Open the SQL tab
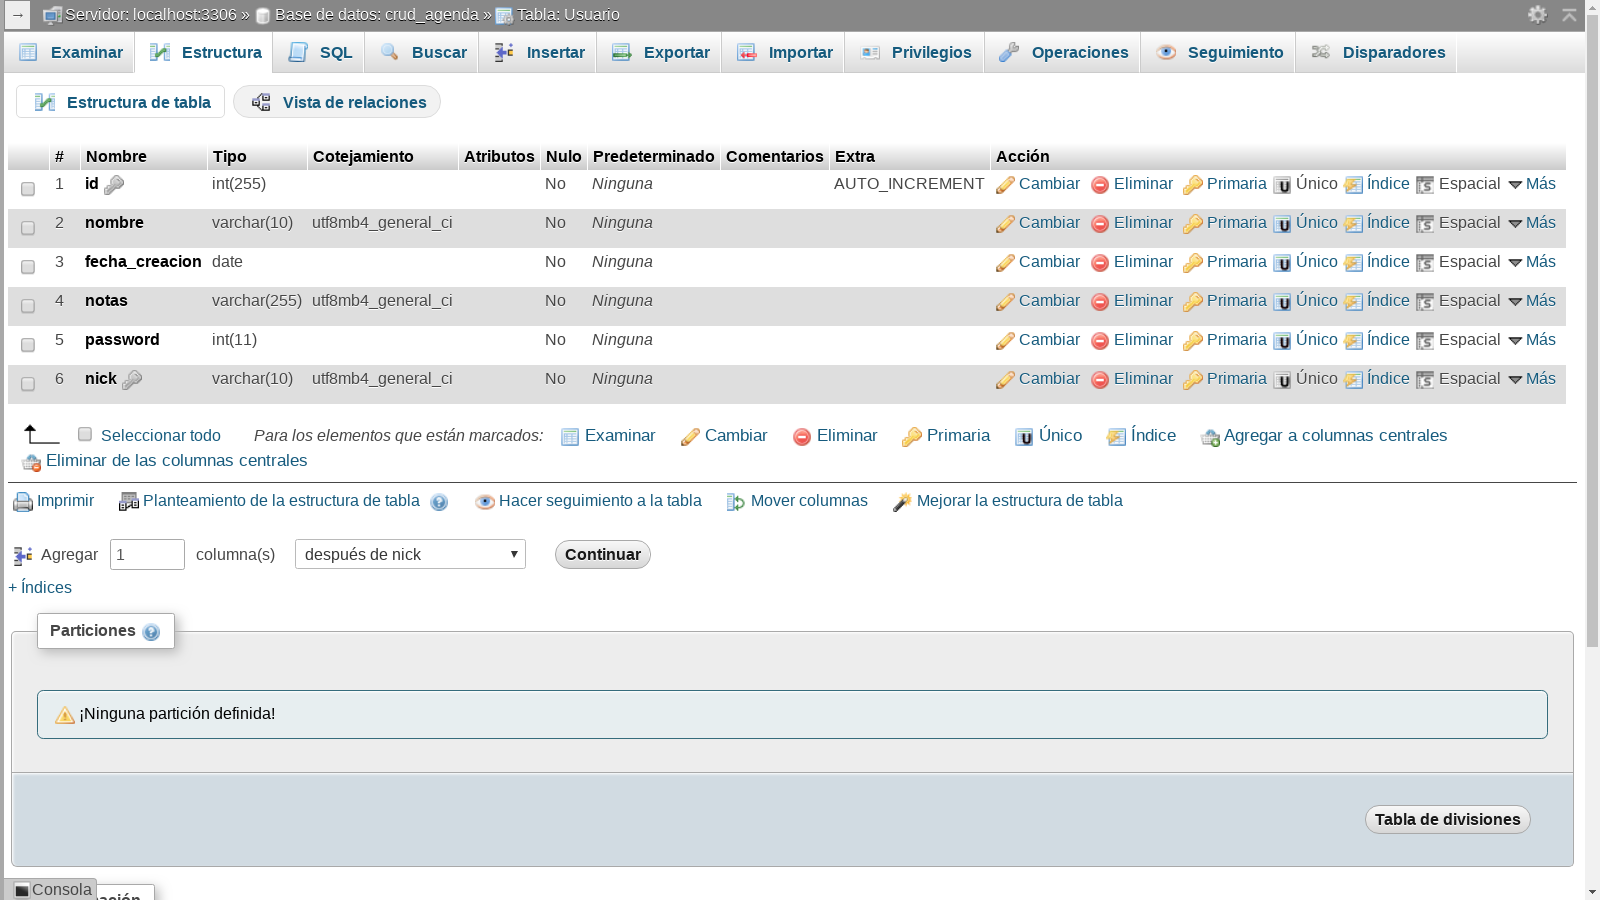Viewport: 1600px width, 900px height. coord(319,52)
